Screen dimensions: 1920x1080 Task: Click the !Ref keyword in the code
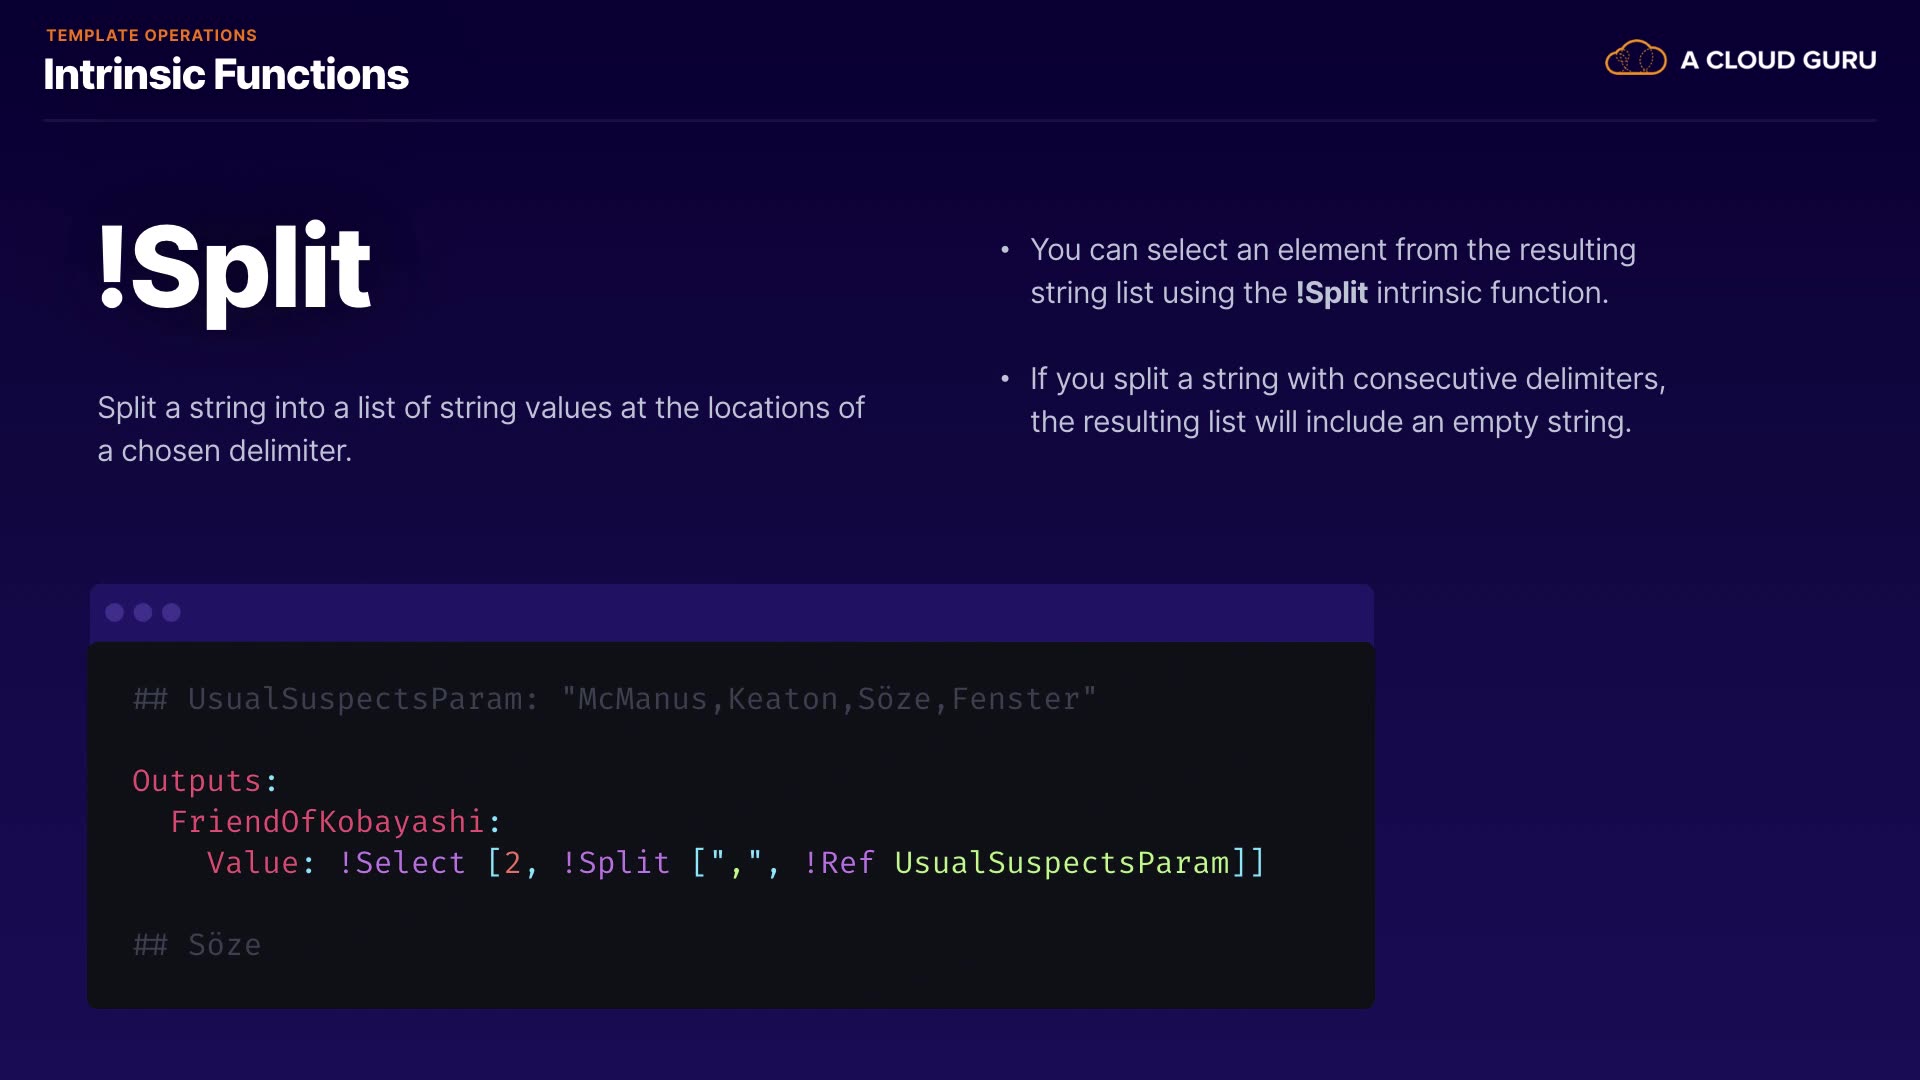coord(838,863)
